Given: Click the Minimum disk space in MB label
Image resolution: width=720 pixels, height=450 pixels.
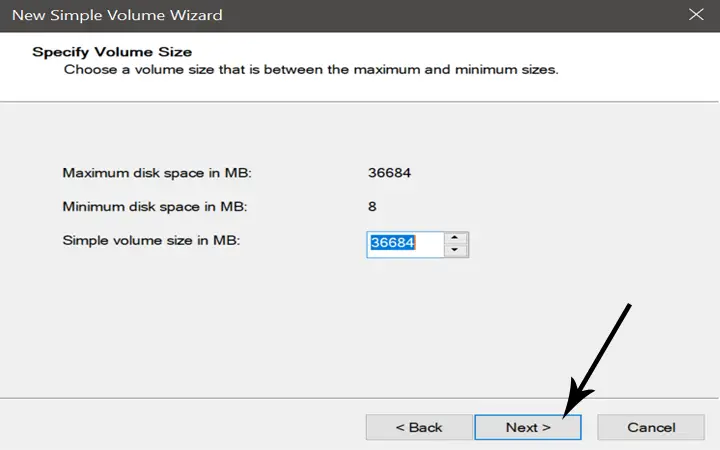Looking at the screenshot, I should tap(155, 207).
